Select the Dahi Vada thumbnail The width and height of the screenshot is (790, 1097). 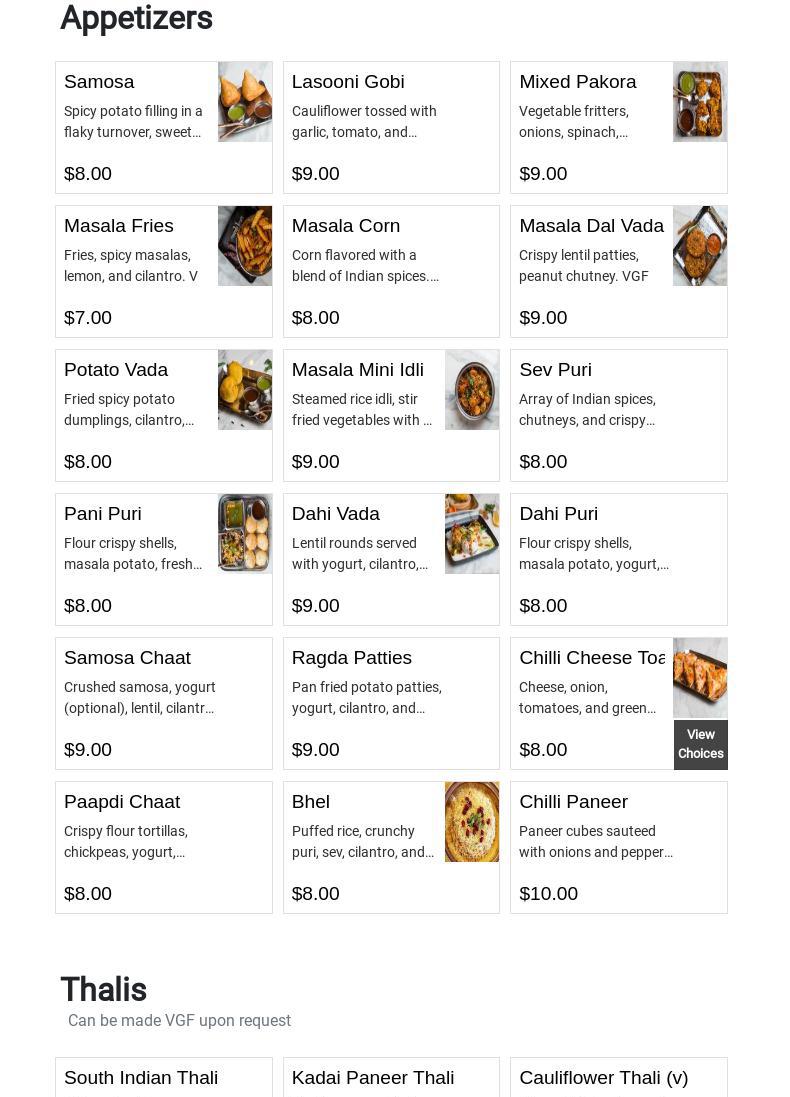[472, 534]
